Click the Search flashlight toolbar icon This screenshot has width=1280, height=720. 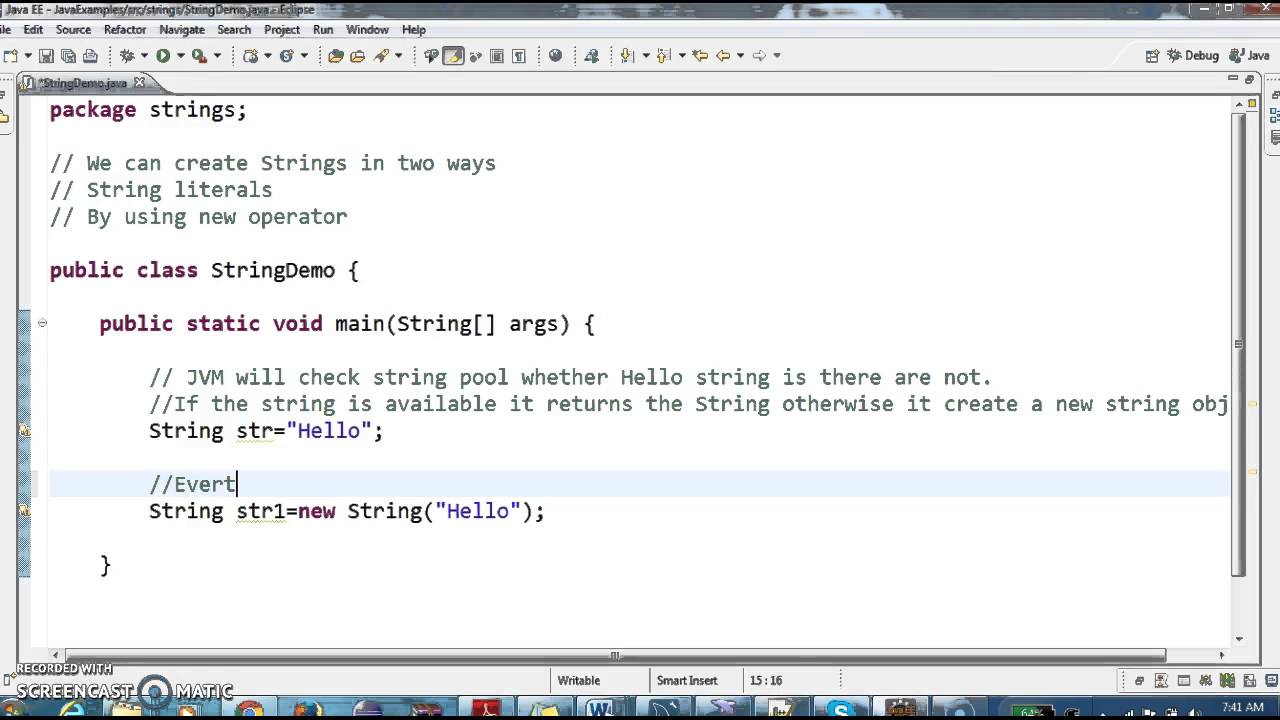(381, 56)
